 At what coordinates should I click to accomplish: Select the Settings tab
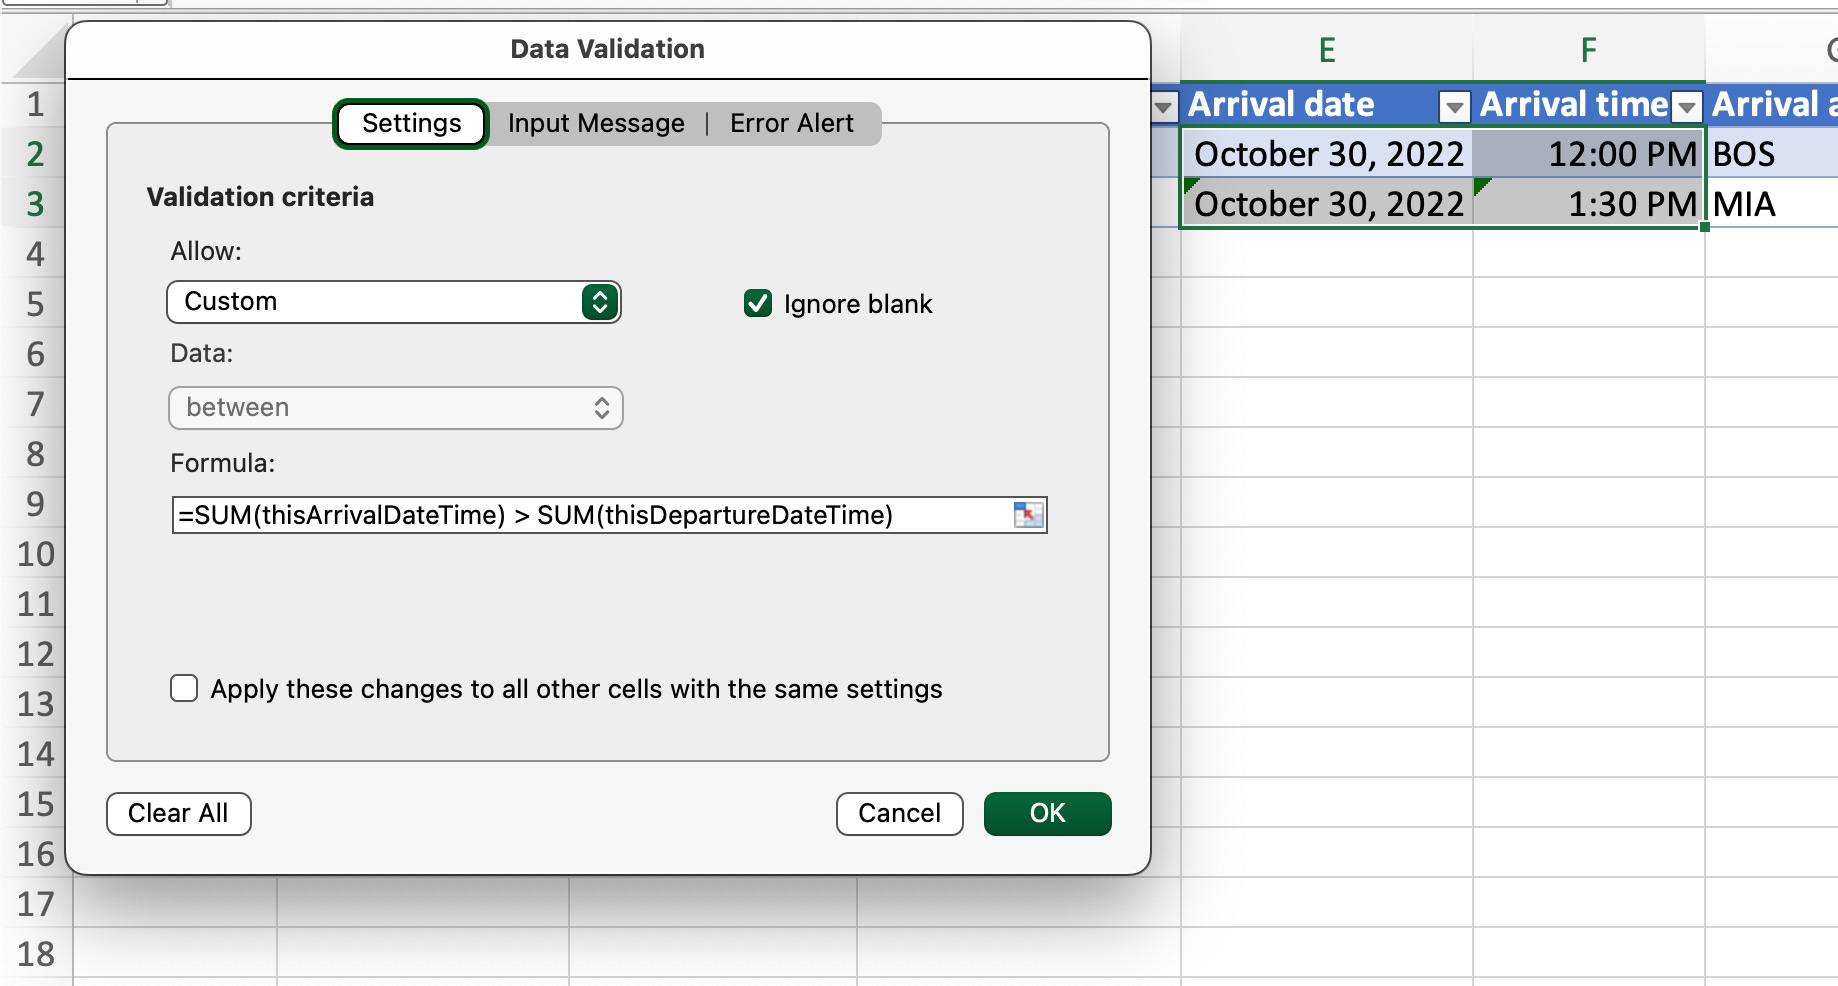[409, 123]
